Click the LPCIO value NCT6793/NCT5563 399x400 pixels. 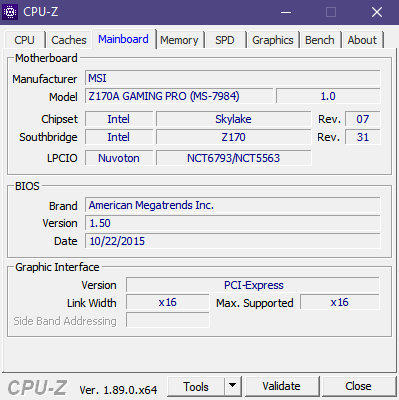point(233,158)
